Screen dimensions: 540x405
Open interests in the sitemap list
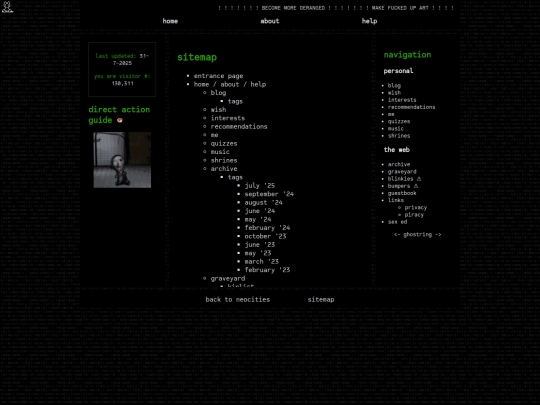click(228, 118)
